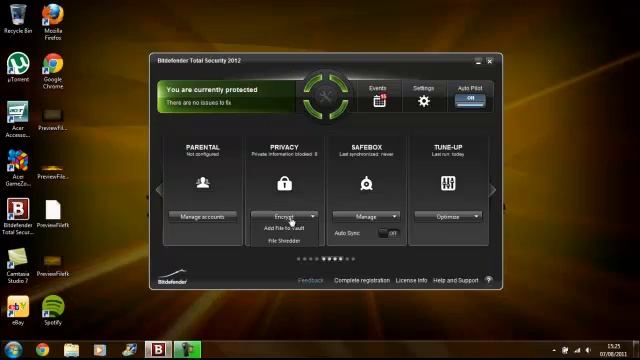640x360 pixels.
Task: Open Windows Media Player from taskbar
Action: pyautogui.click(x=100, y=350)
